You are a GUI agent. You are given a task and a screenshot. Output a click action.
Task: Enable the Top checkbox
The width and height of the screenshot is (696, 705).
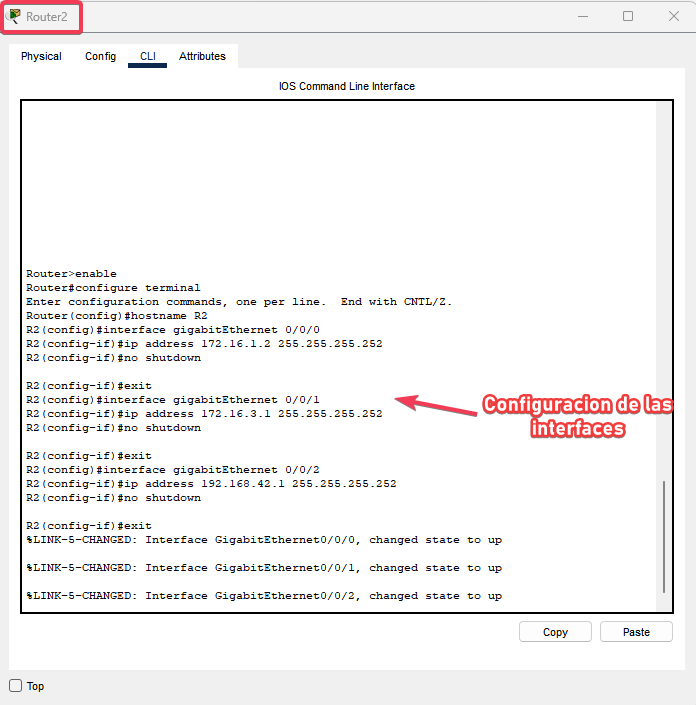coord(15,686)
